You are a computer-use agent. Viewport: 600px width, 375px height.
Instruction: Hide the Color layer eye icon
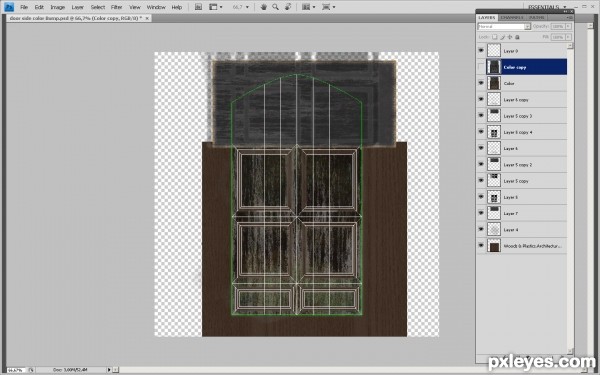pyautogui.click(x=481, y=83)
